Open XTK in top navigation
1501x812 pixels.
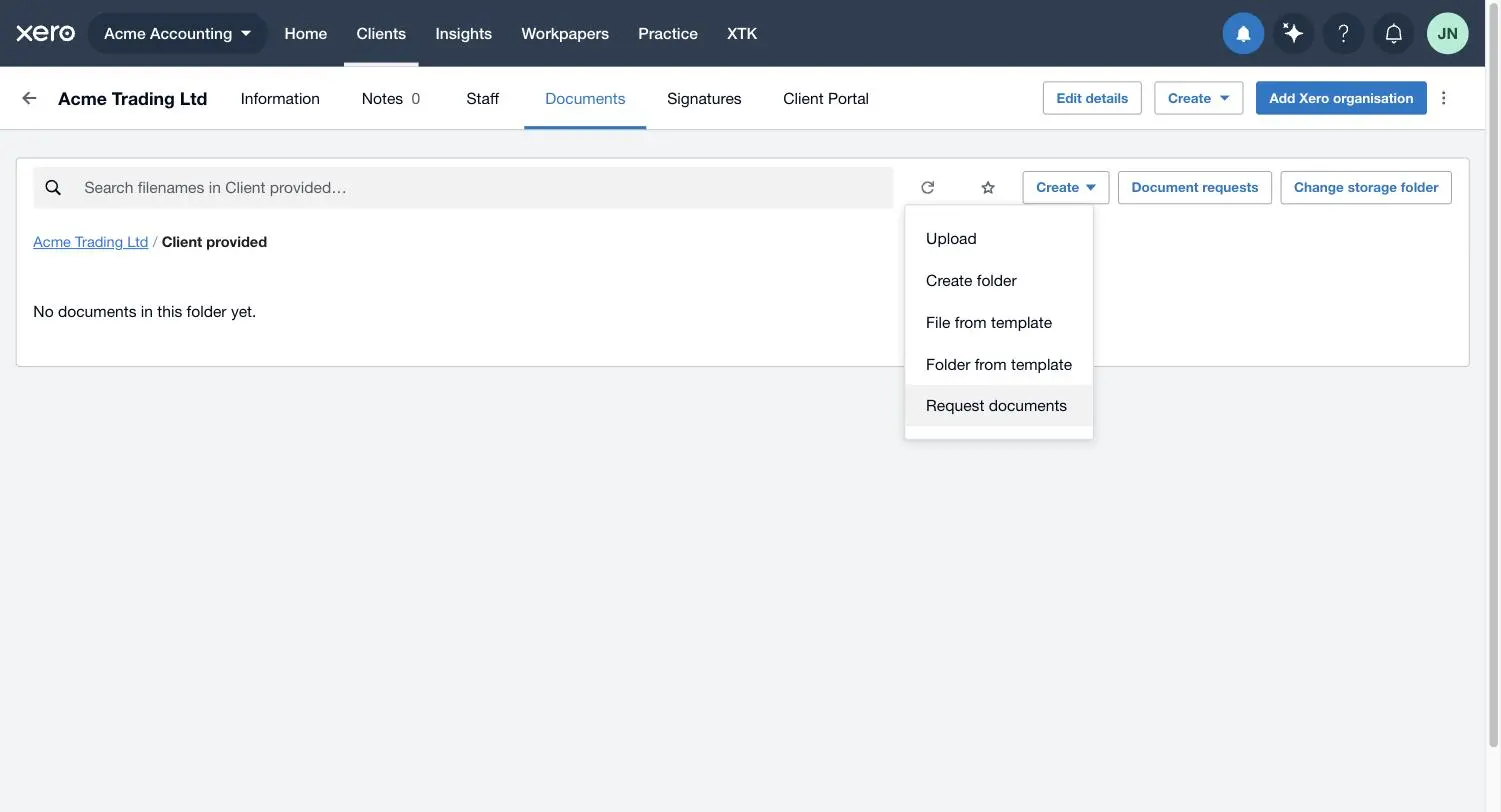(742, 33)
